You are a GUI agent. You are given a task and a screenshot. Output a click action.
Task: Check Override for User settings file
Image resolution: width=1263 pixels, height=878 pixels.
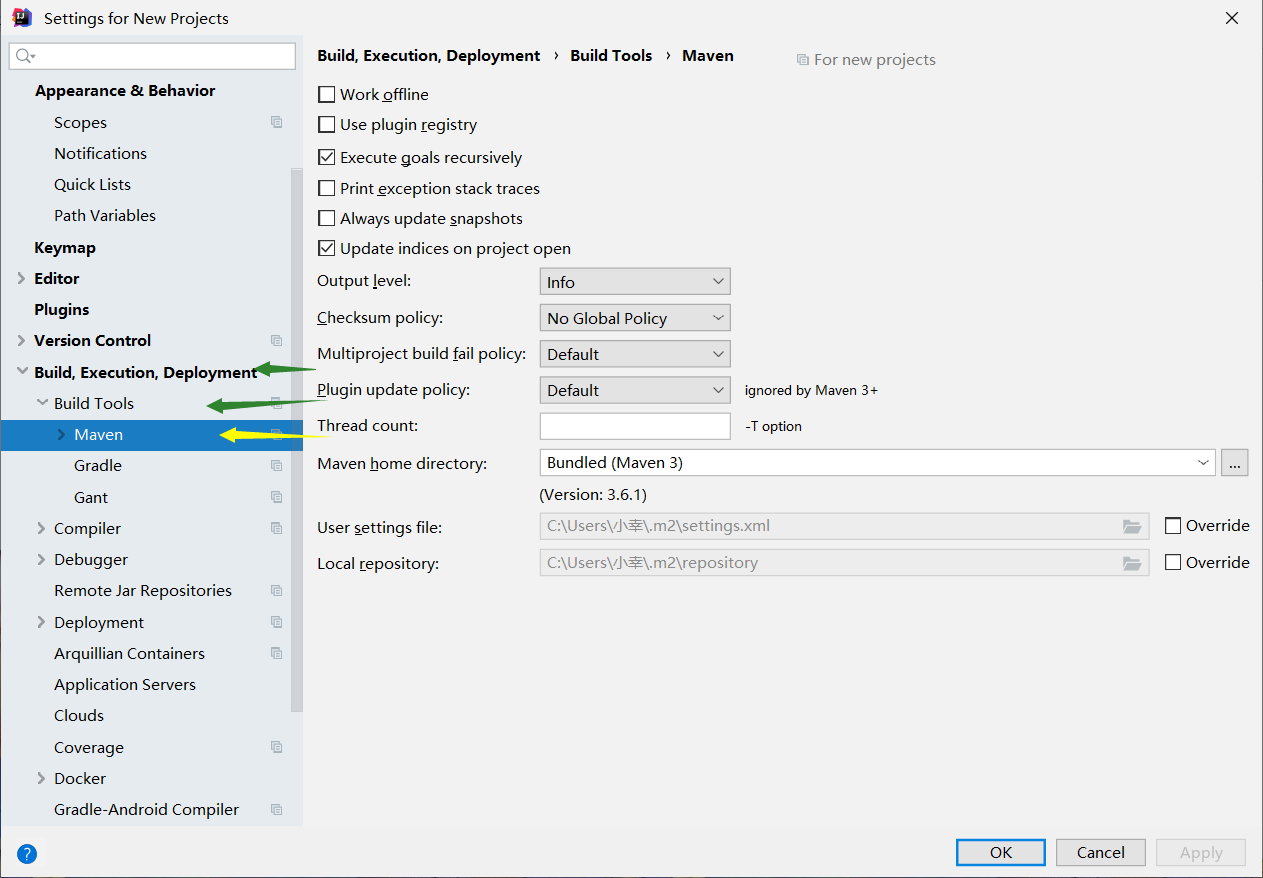point(1173,526)
